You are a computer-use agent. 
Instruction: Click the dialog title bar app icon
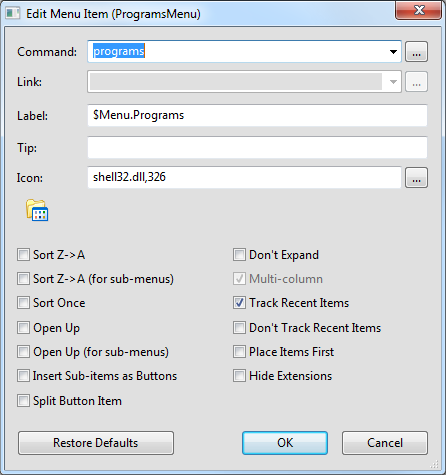click(13, 13)
